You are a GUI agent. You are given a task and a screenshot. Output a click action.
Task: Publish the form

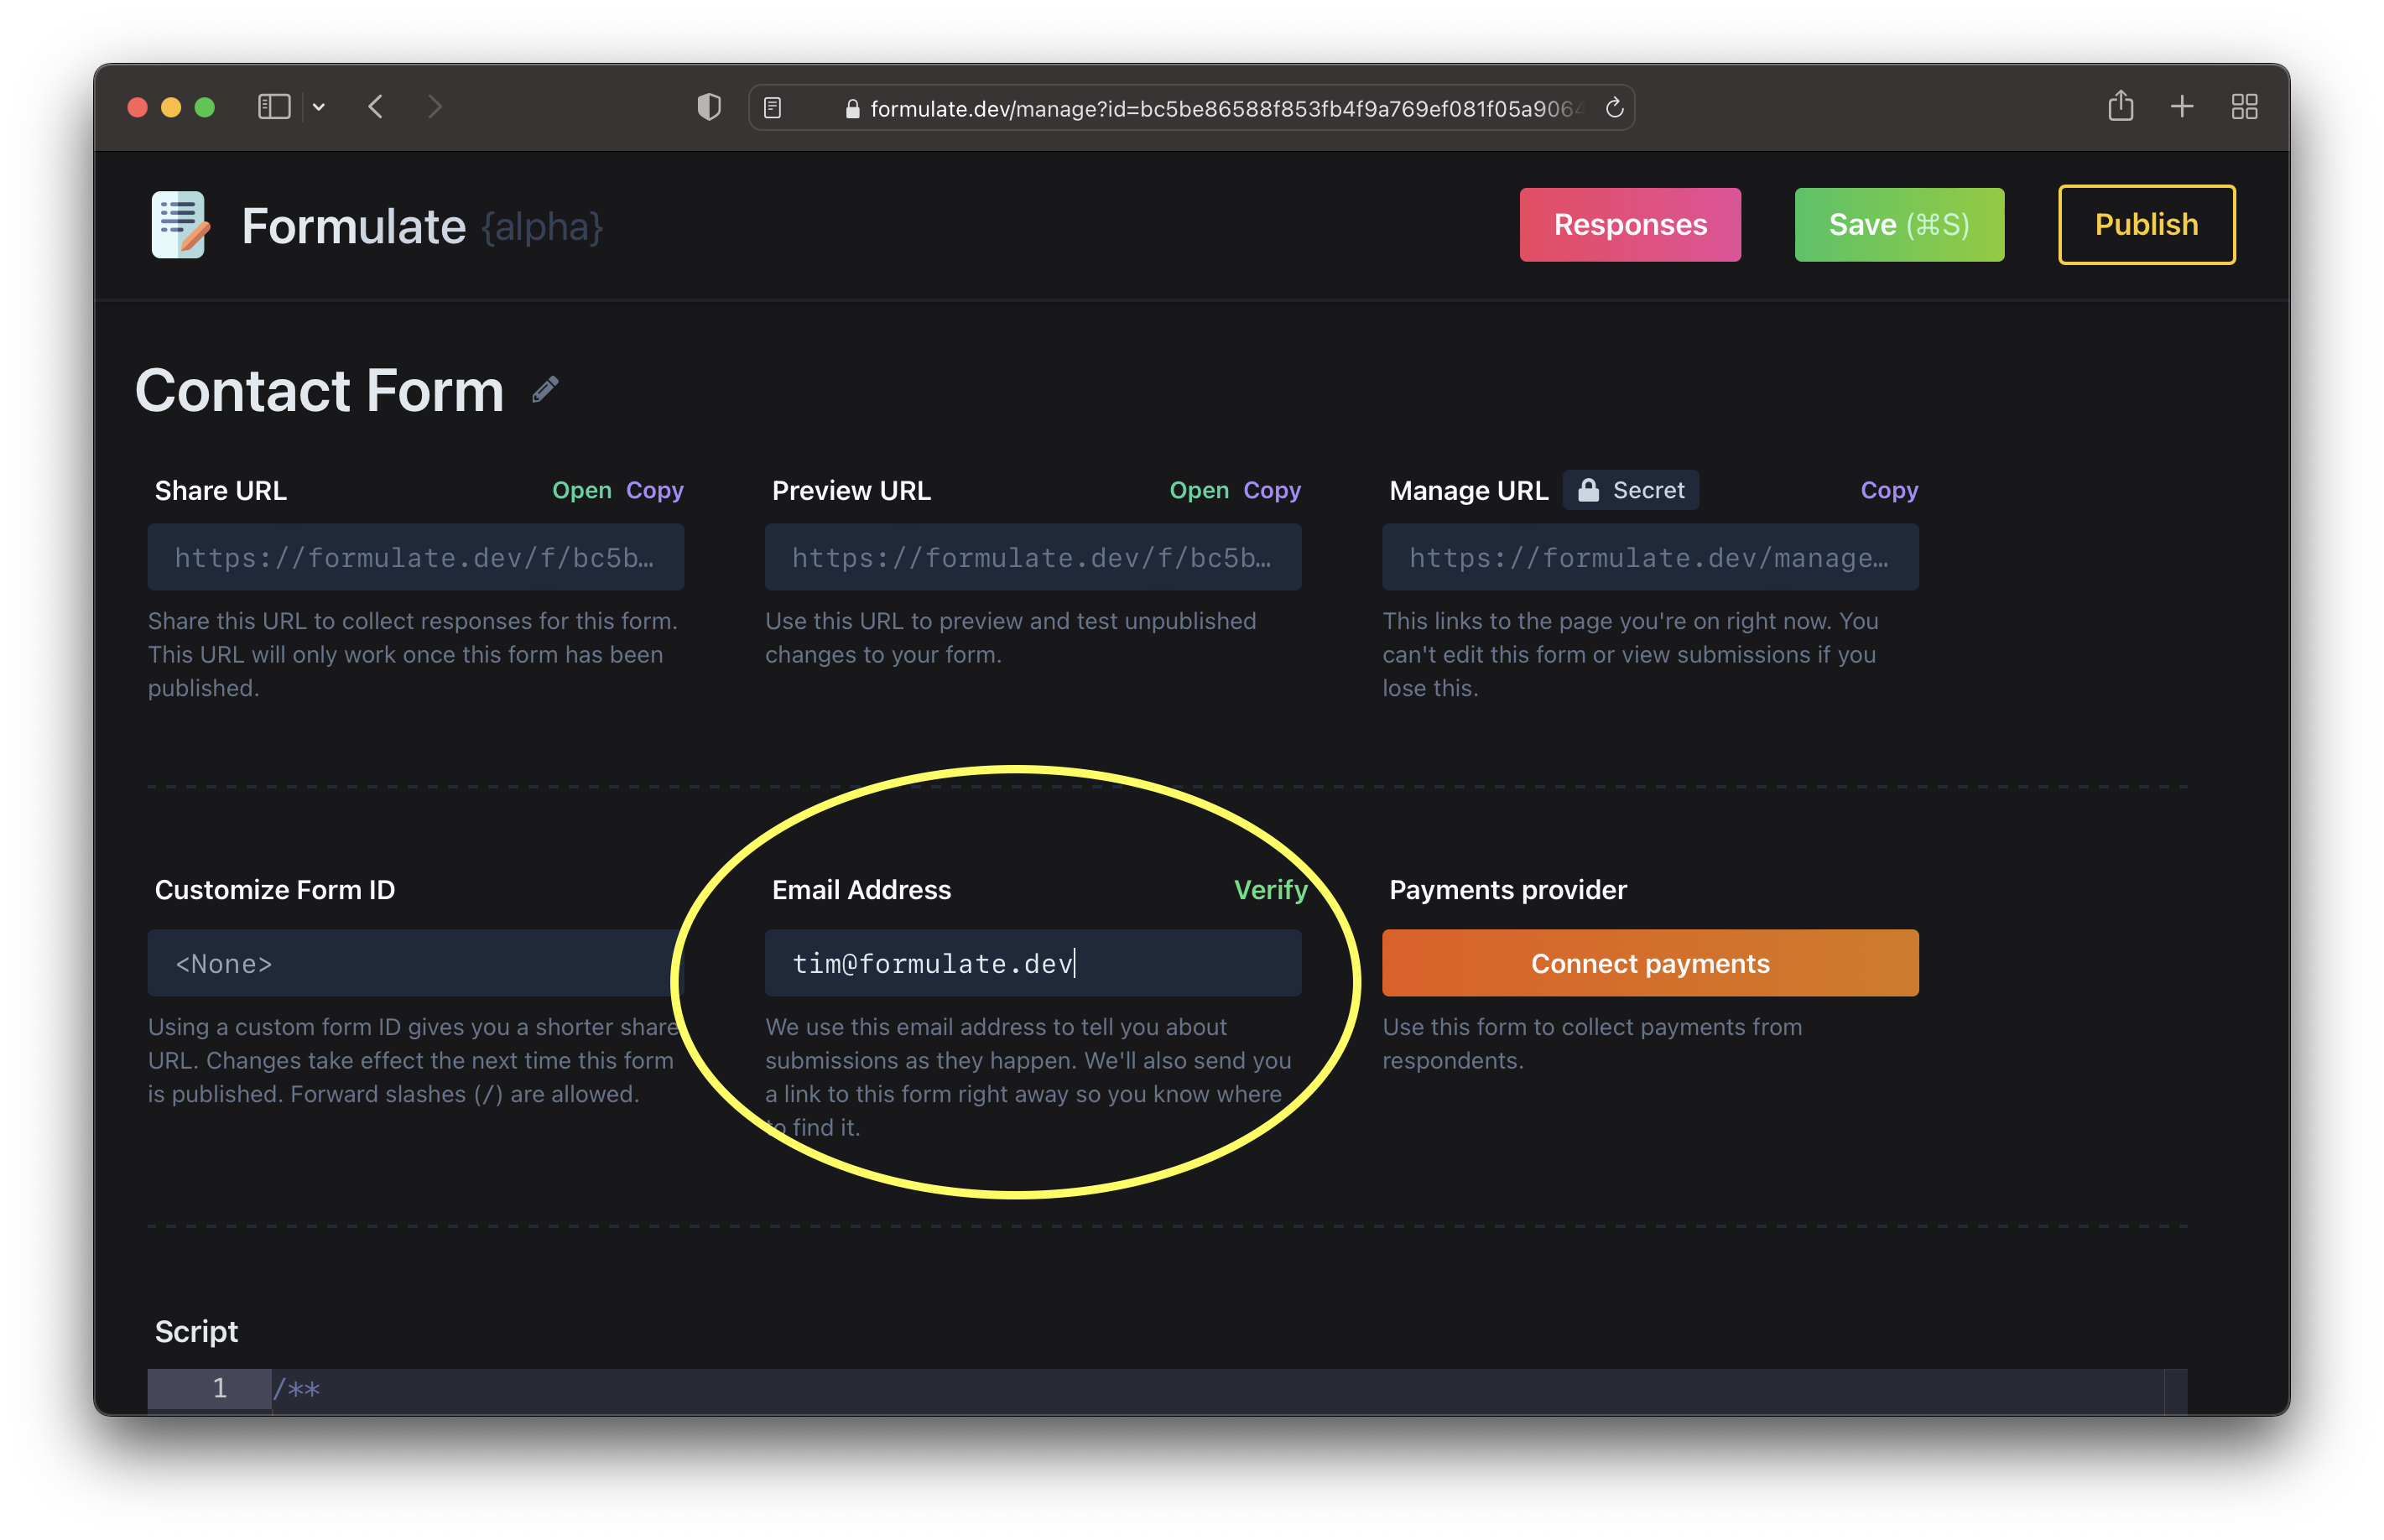point(2145,225)
